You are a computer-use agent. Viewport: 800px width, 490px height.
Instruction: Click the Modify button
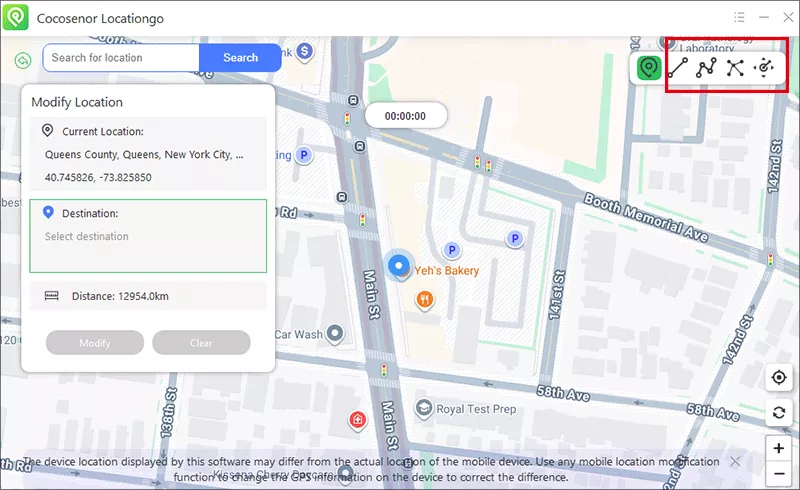click(95, 343)
